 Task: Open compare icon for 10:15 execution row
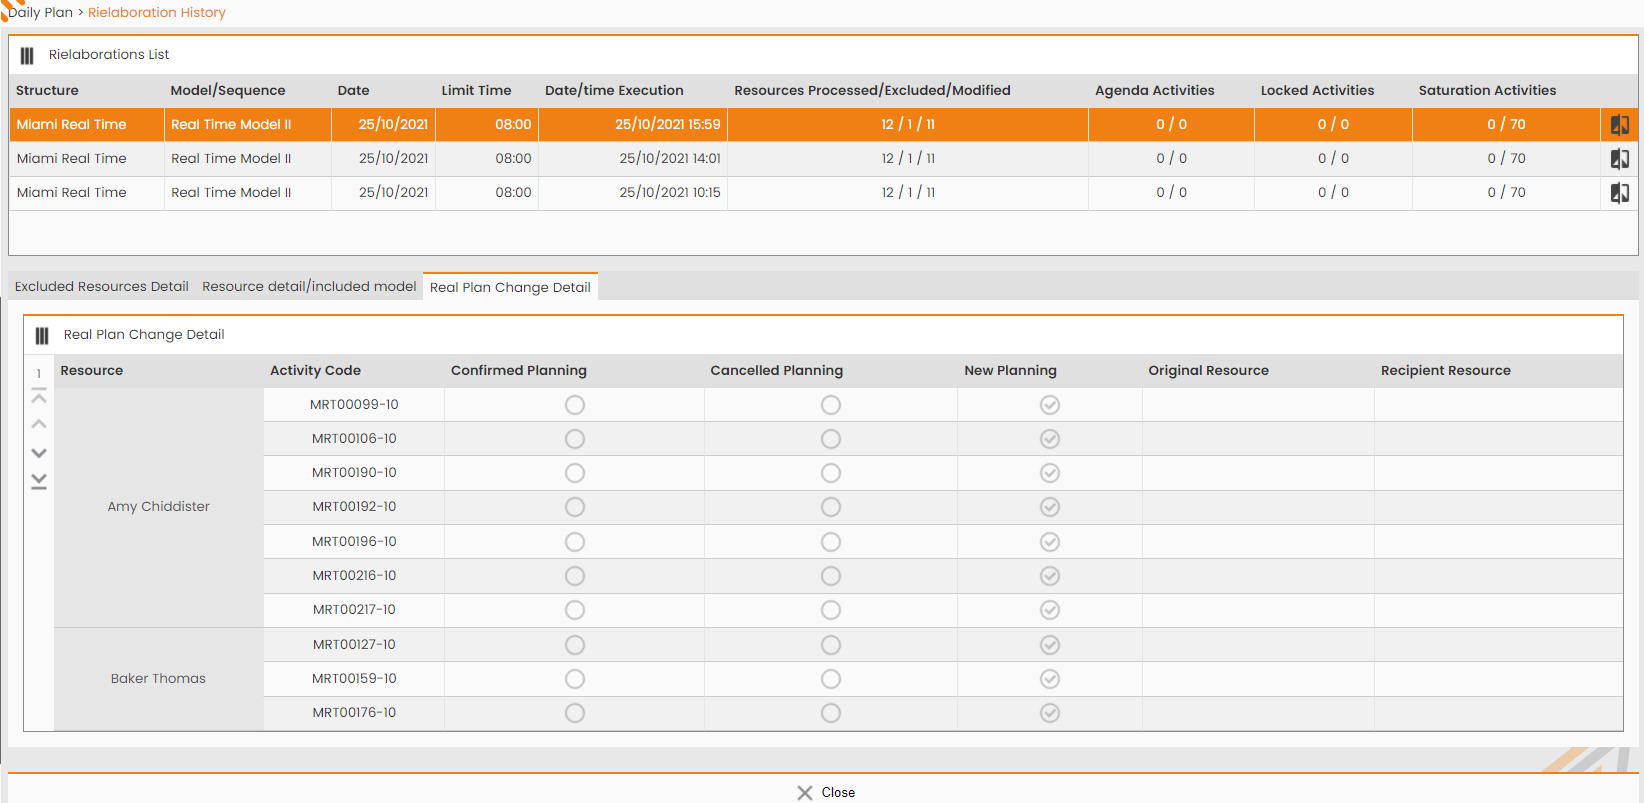(1619, 193)
